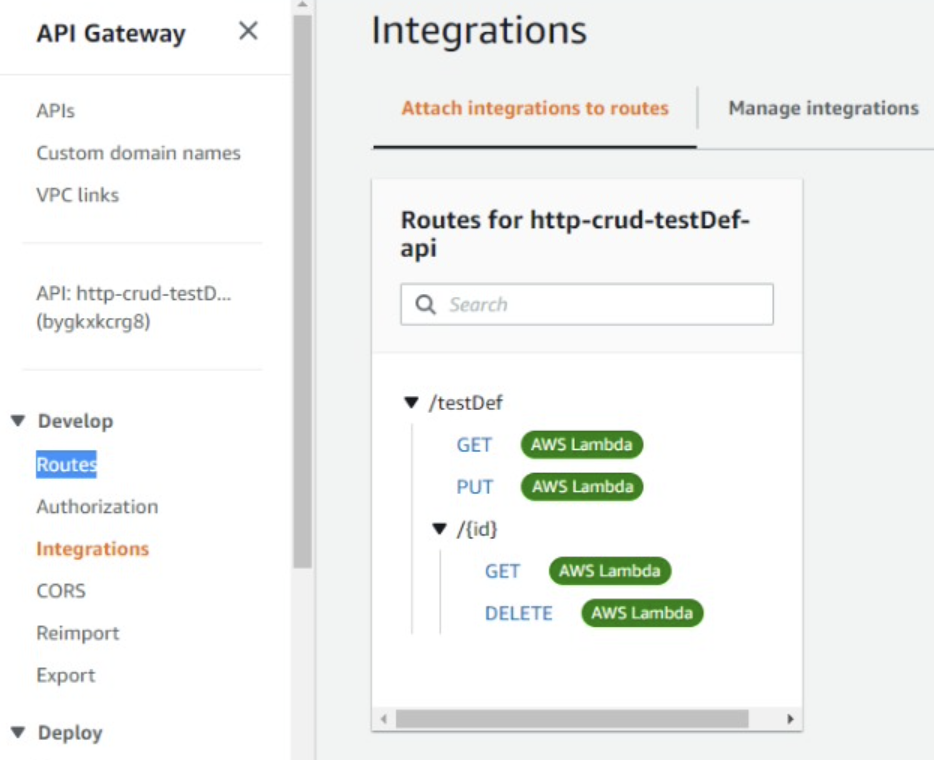Open Authorization under Develop
Image resolution: width=934 pixels, height=760 pixels.
pyautogui.click(x=97, y=506)
